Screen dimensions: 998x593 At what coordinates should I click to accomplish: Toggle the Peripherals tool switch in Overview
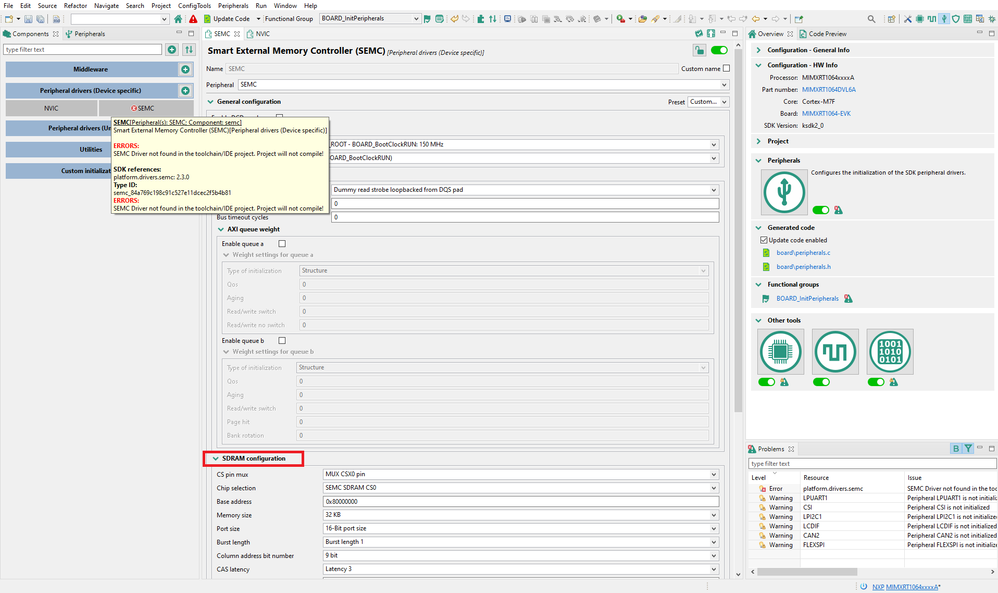[x=820, y=210]
